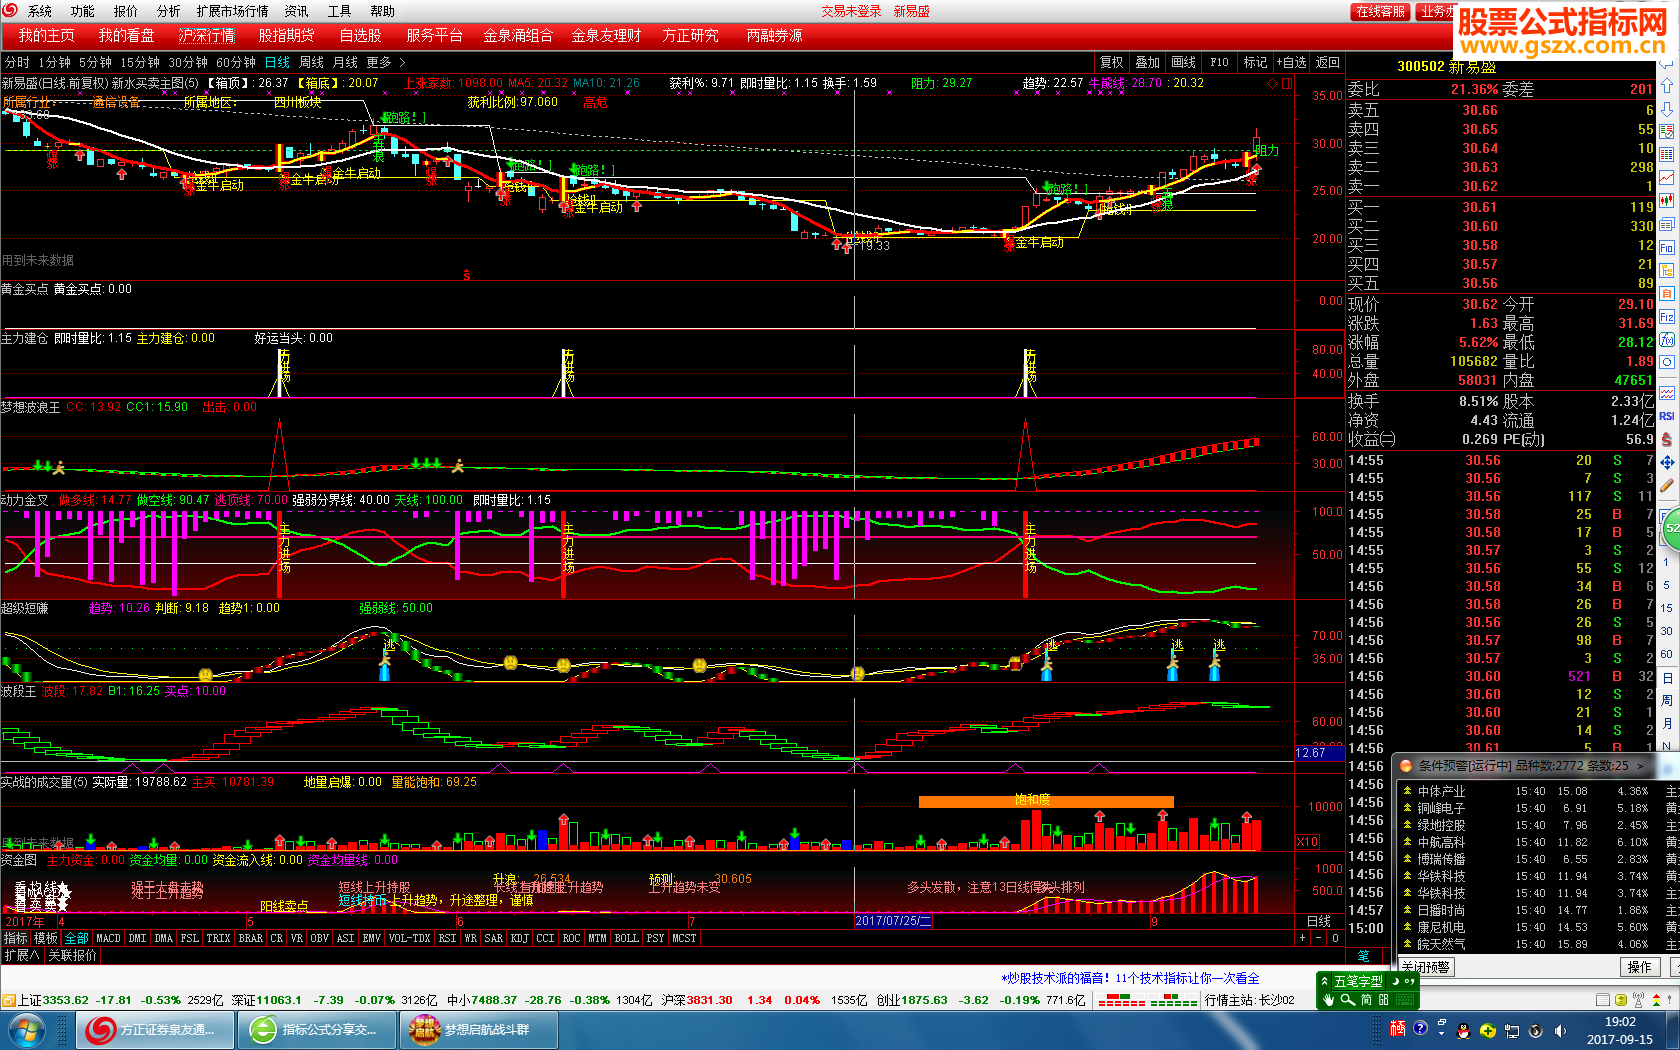Viewport: 1680px width, 1050px height.
Task: Click the 返回 button
Action: pos(1327,62)
